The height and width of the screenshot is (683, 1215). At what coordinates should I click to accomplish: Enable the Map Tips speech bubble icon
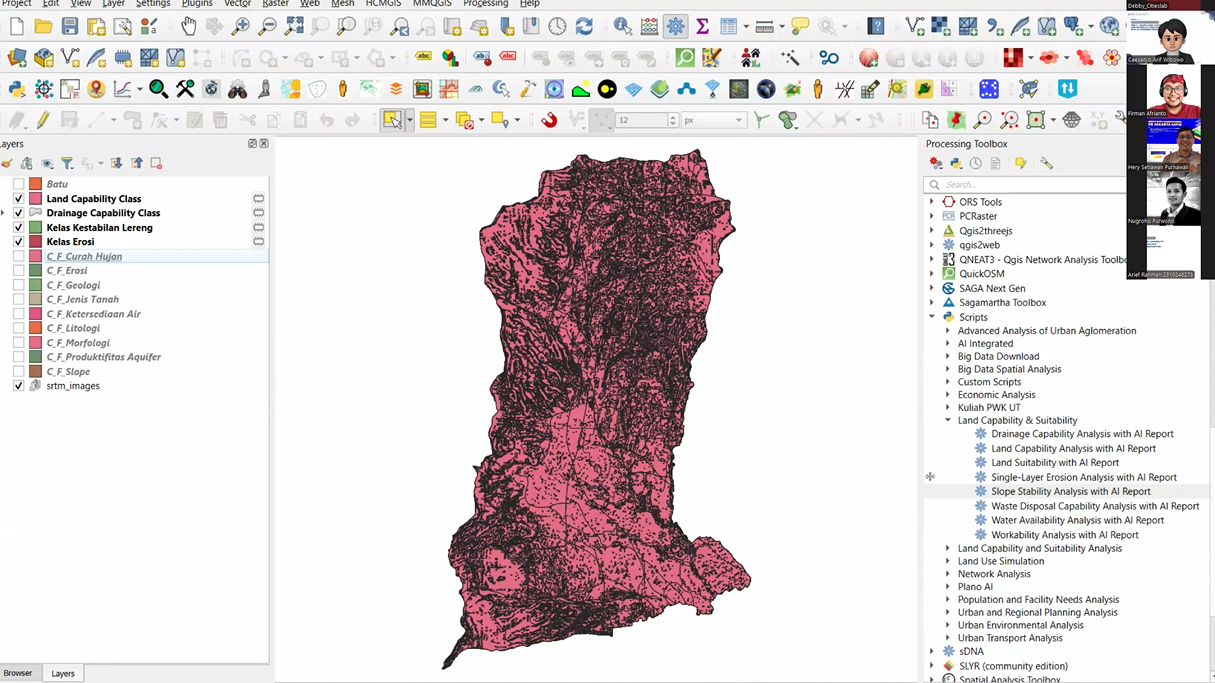801,27
